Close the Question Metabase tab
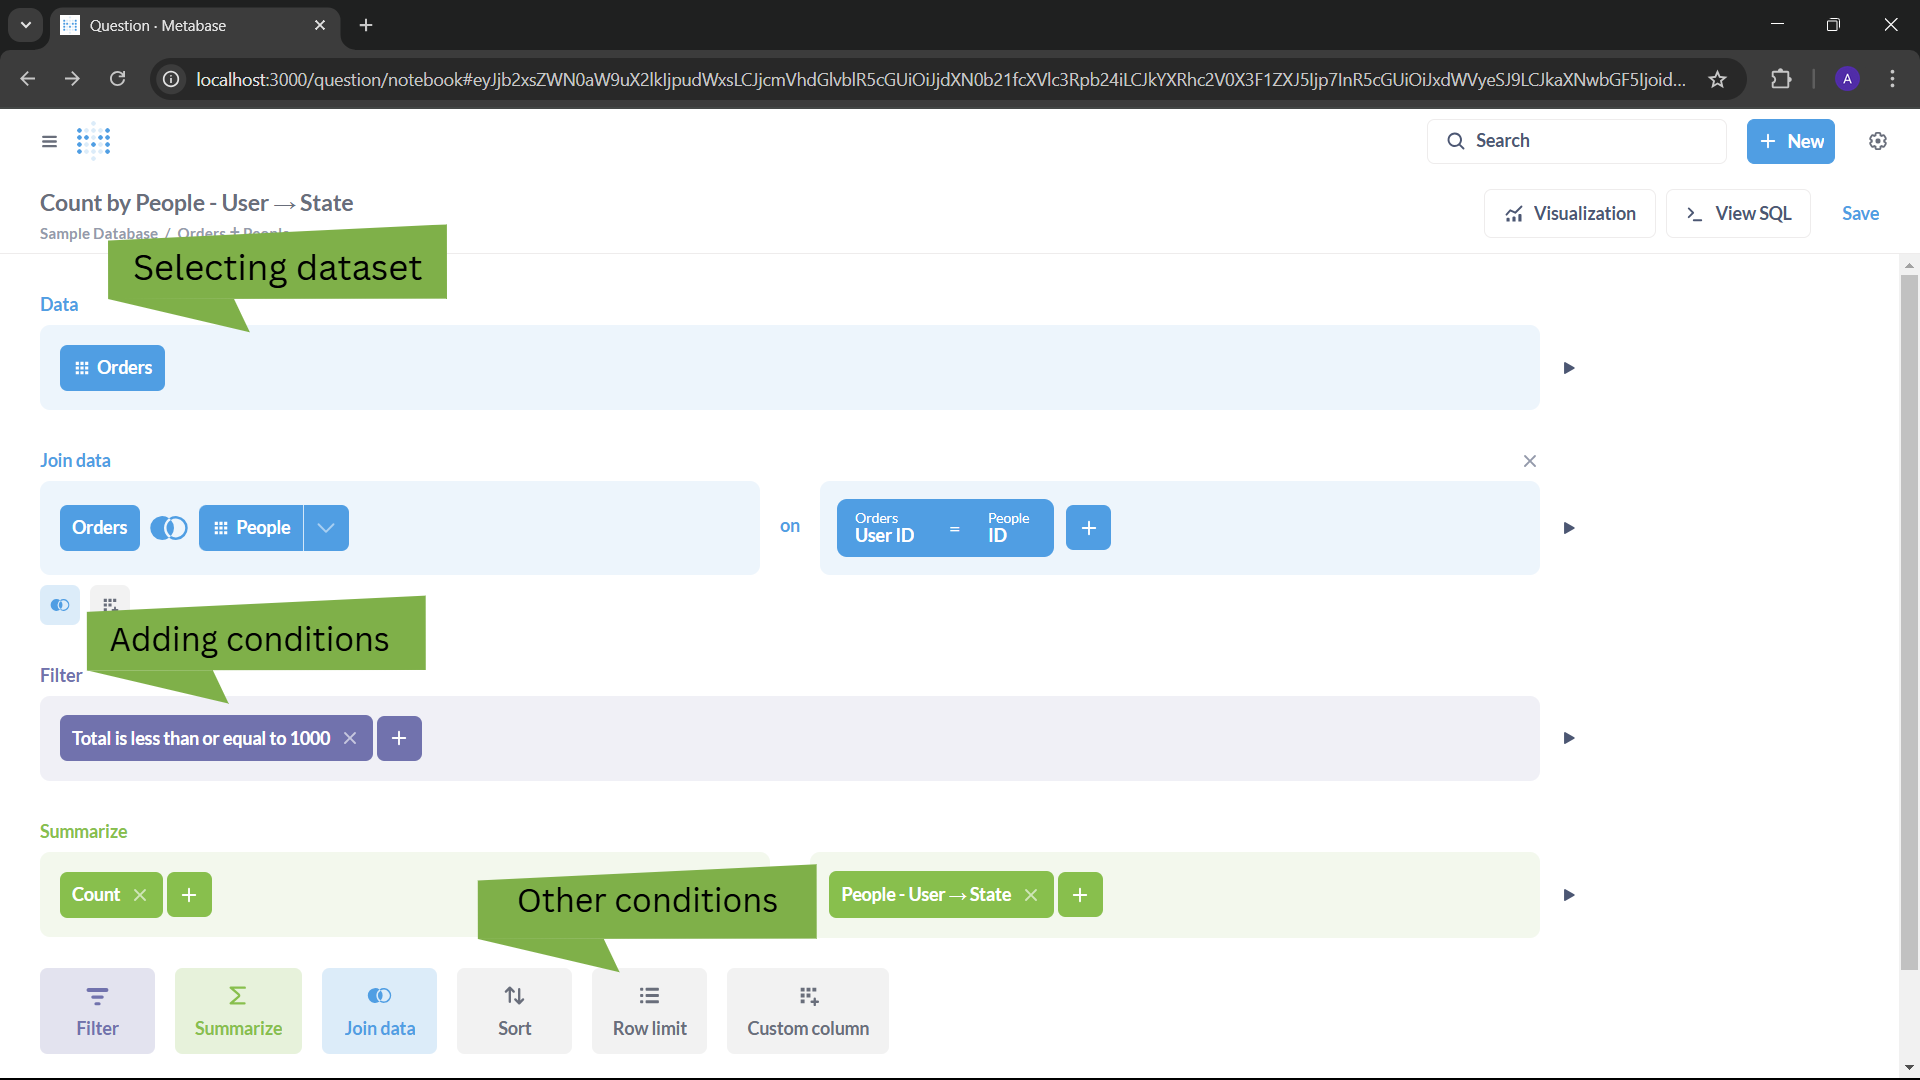 (x=320, y=25)
